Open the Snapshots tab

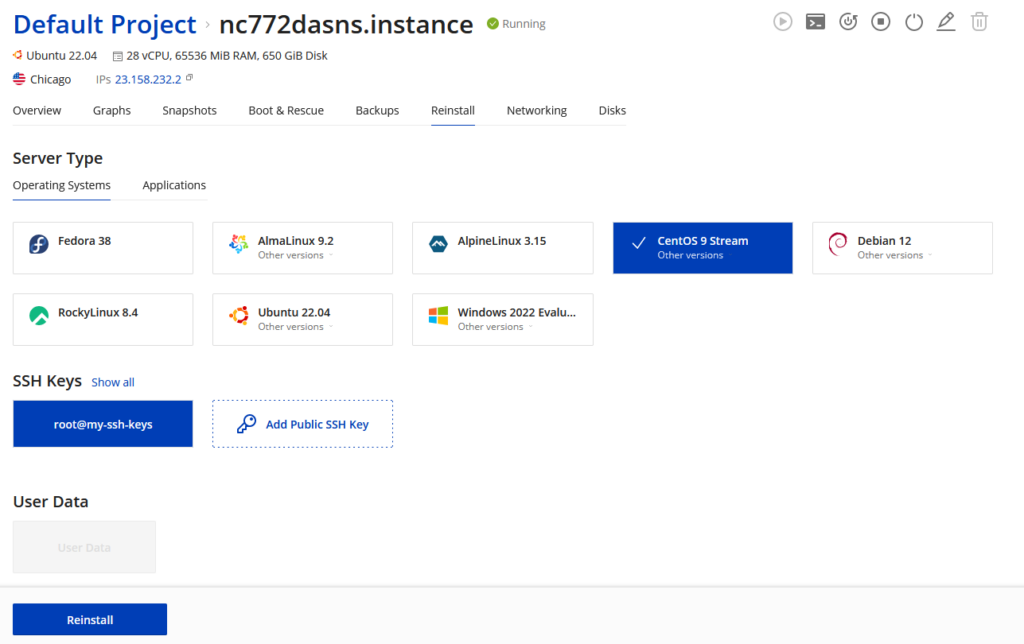click(x=189, y=110)
